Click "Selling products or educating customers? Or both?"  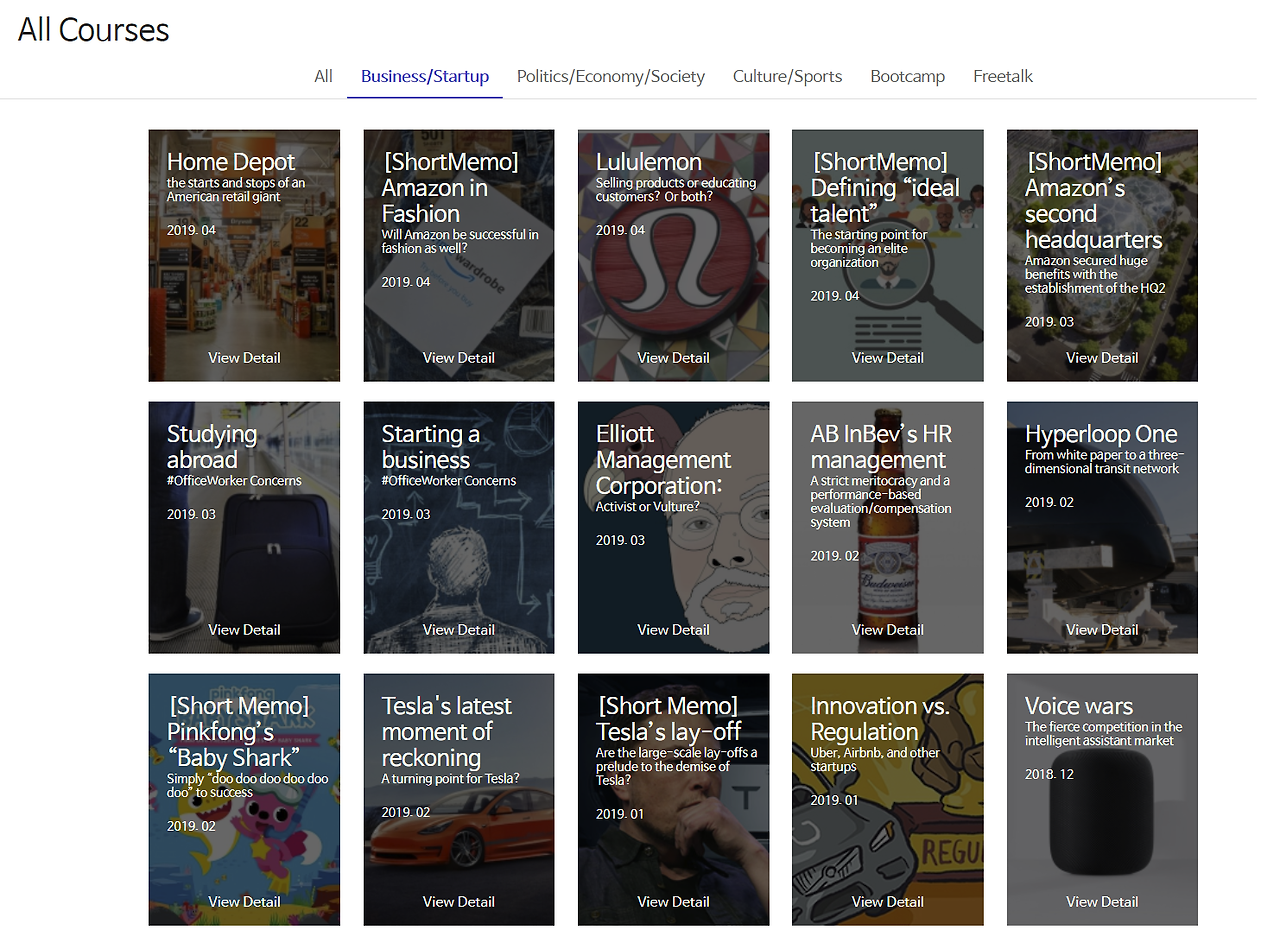(676, 190)
